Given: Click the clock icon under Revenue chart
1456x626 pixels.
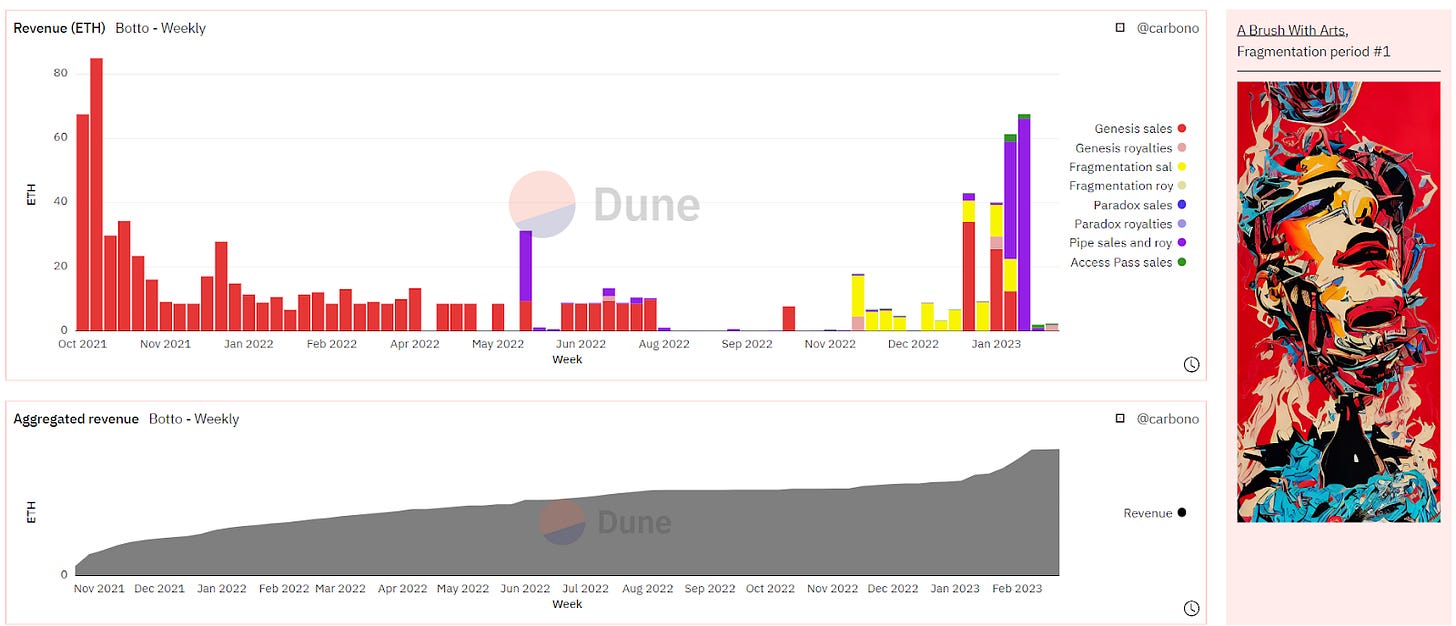Looking at the screenshot, I should 1191,365.
